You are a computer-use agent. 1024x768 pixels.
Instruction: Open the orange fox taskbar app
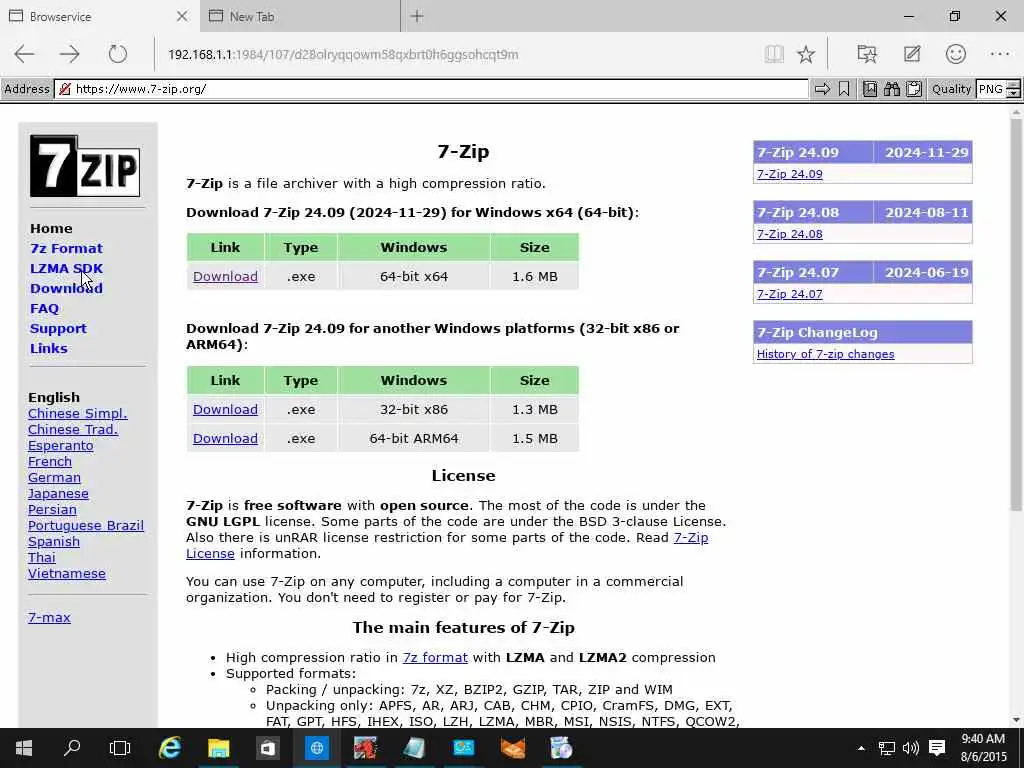(513, 748)
